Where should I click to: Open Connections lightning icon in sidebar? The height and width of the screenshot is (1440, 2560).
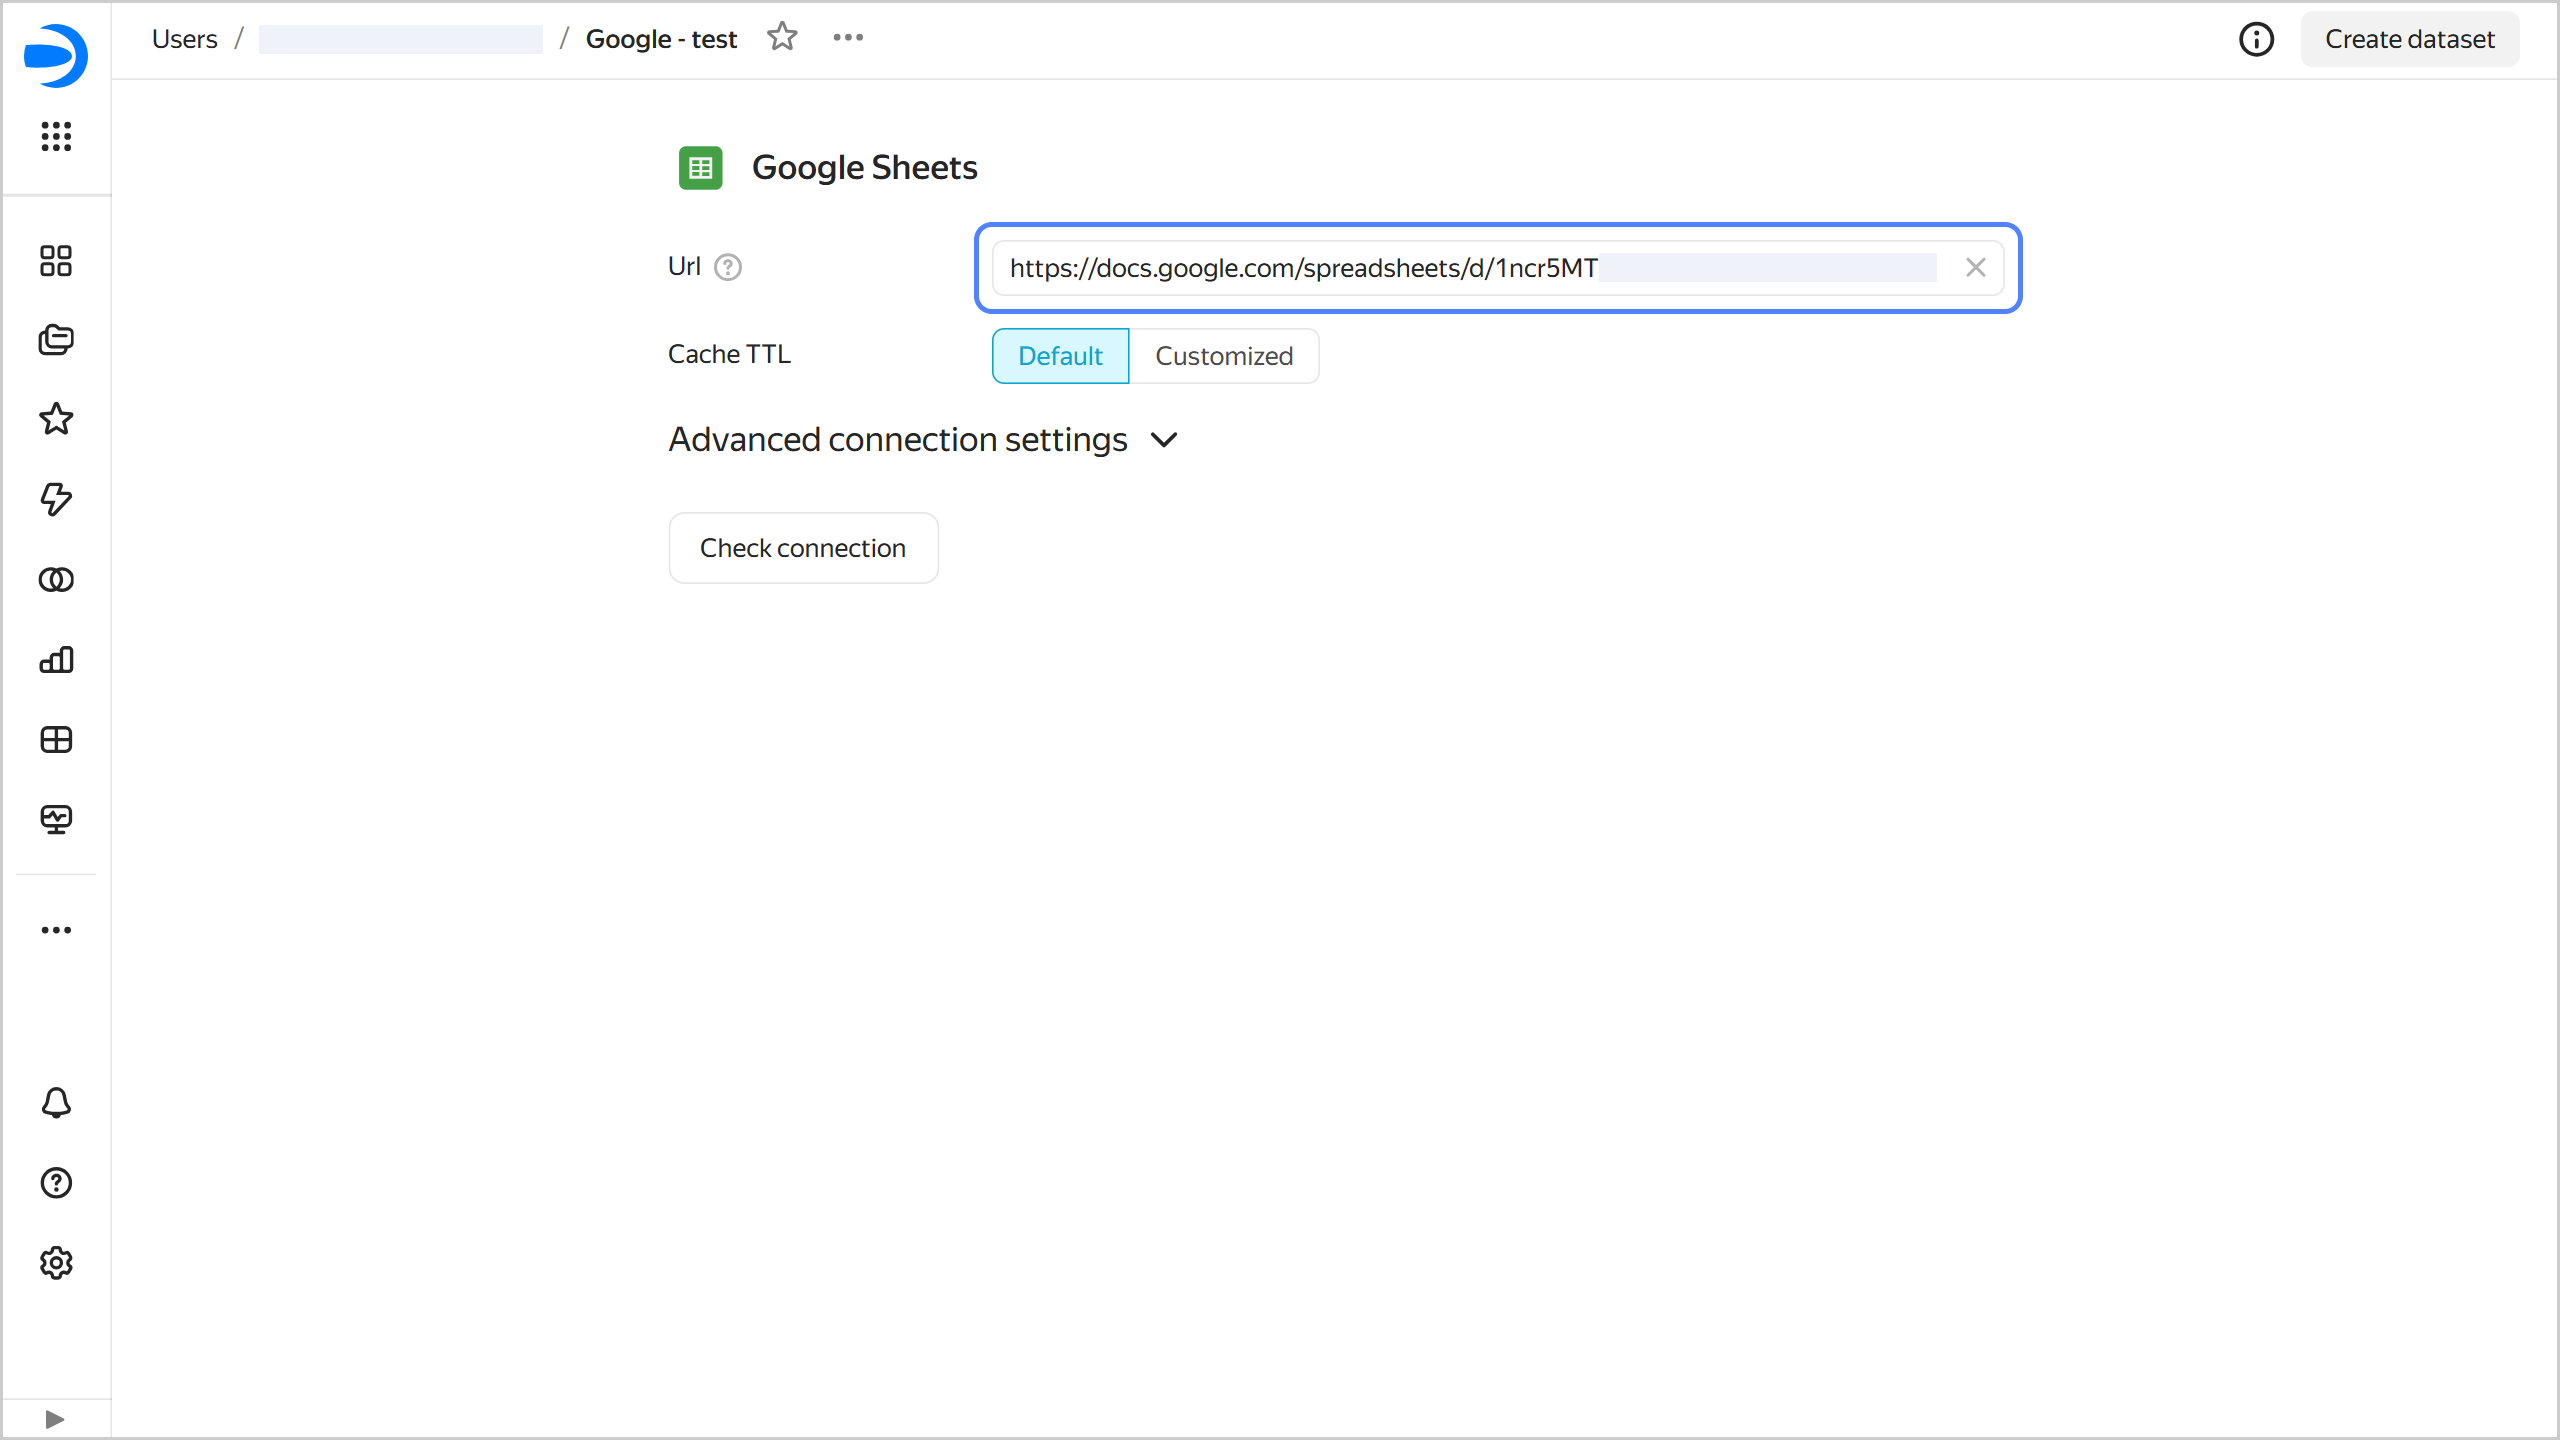click(x=56, y=499)
